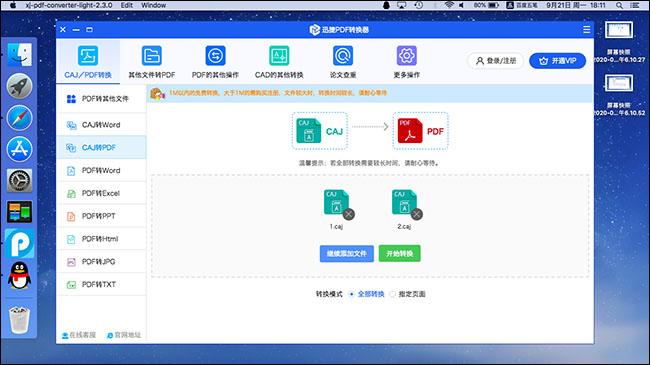The height and width of the screenshot is (365, 650).
Task: Choose 全部转换 conversion mode
Action: 367,294
